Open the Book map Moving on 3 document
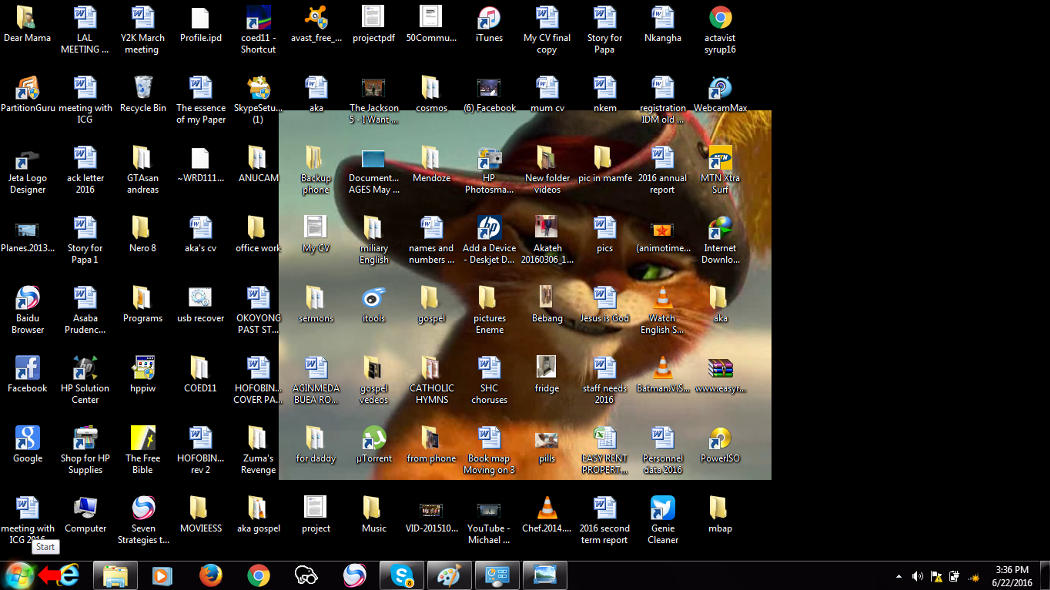Viewport: 1050px width, 590px height. tap(489, 450)
